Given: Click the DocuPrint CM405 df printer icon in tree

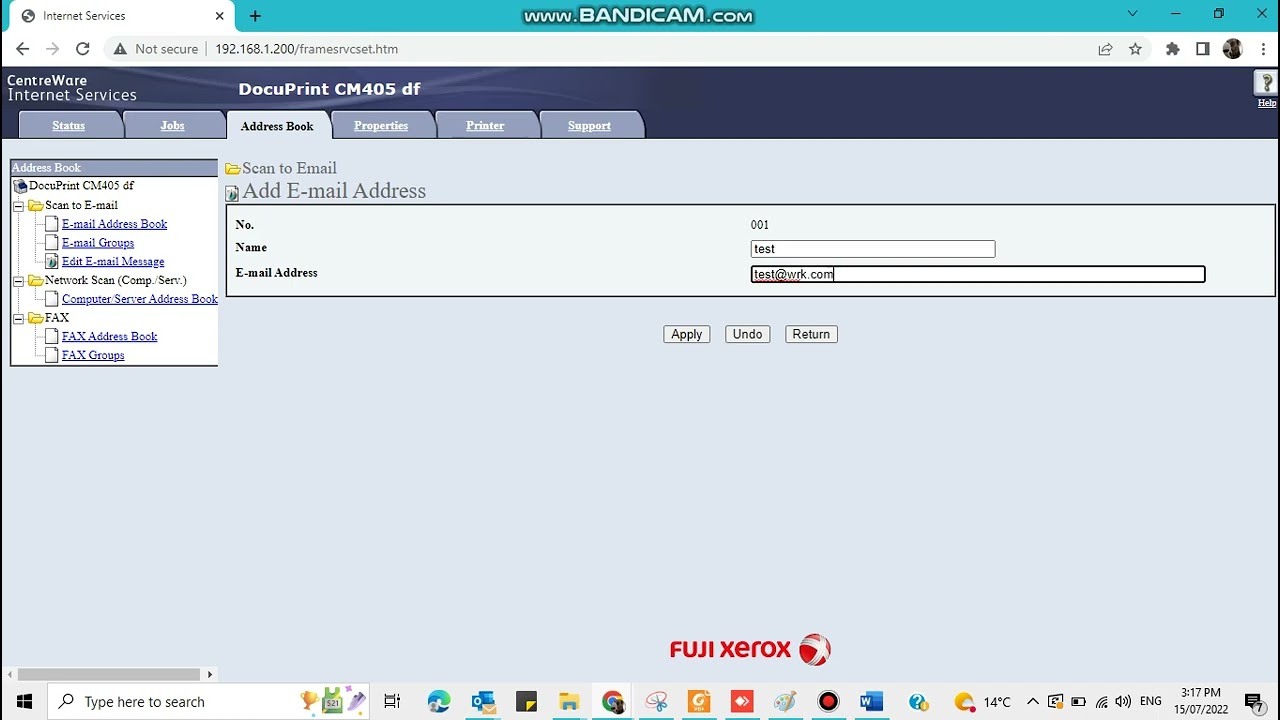Looking at the screenshot, I should (x=20, y=186).
